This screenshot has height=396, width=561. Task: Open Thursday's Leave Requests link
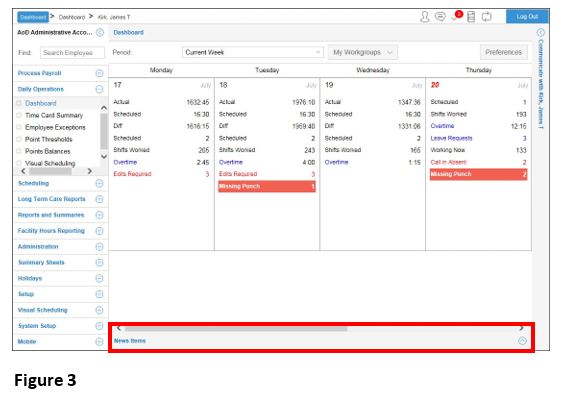pyautogui.click(x=451, y=138)
